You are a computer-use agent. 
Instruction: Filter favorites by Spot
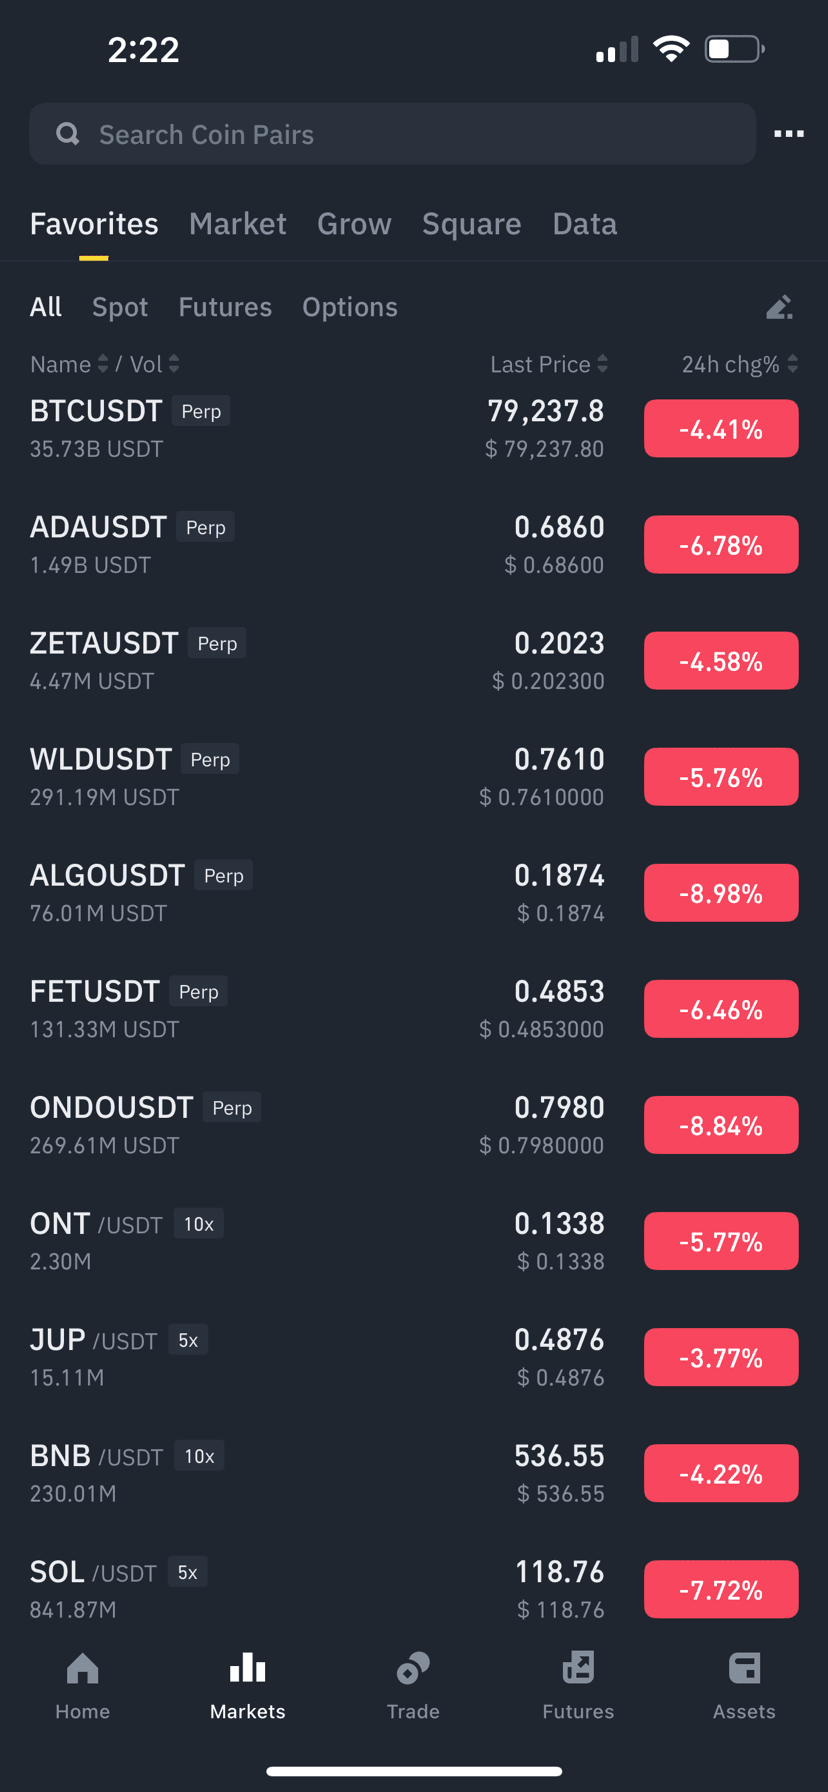pyautogui.click(x=120, y=307)
